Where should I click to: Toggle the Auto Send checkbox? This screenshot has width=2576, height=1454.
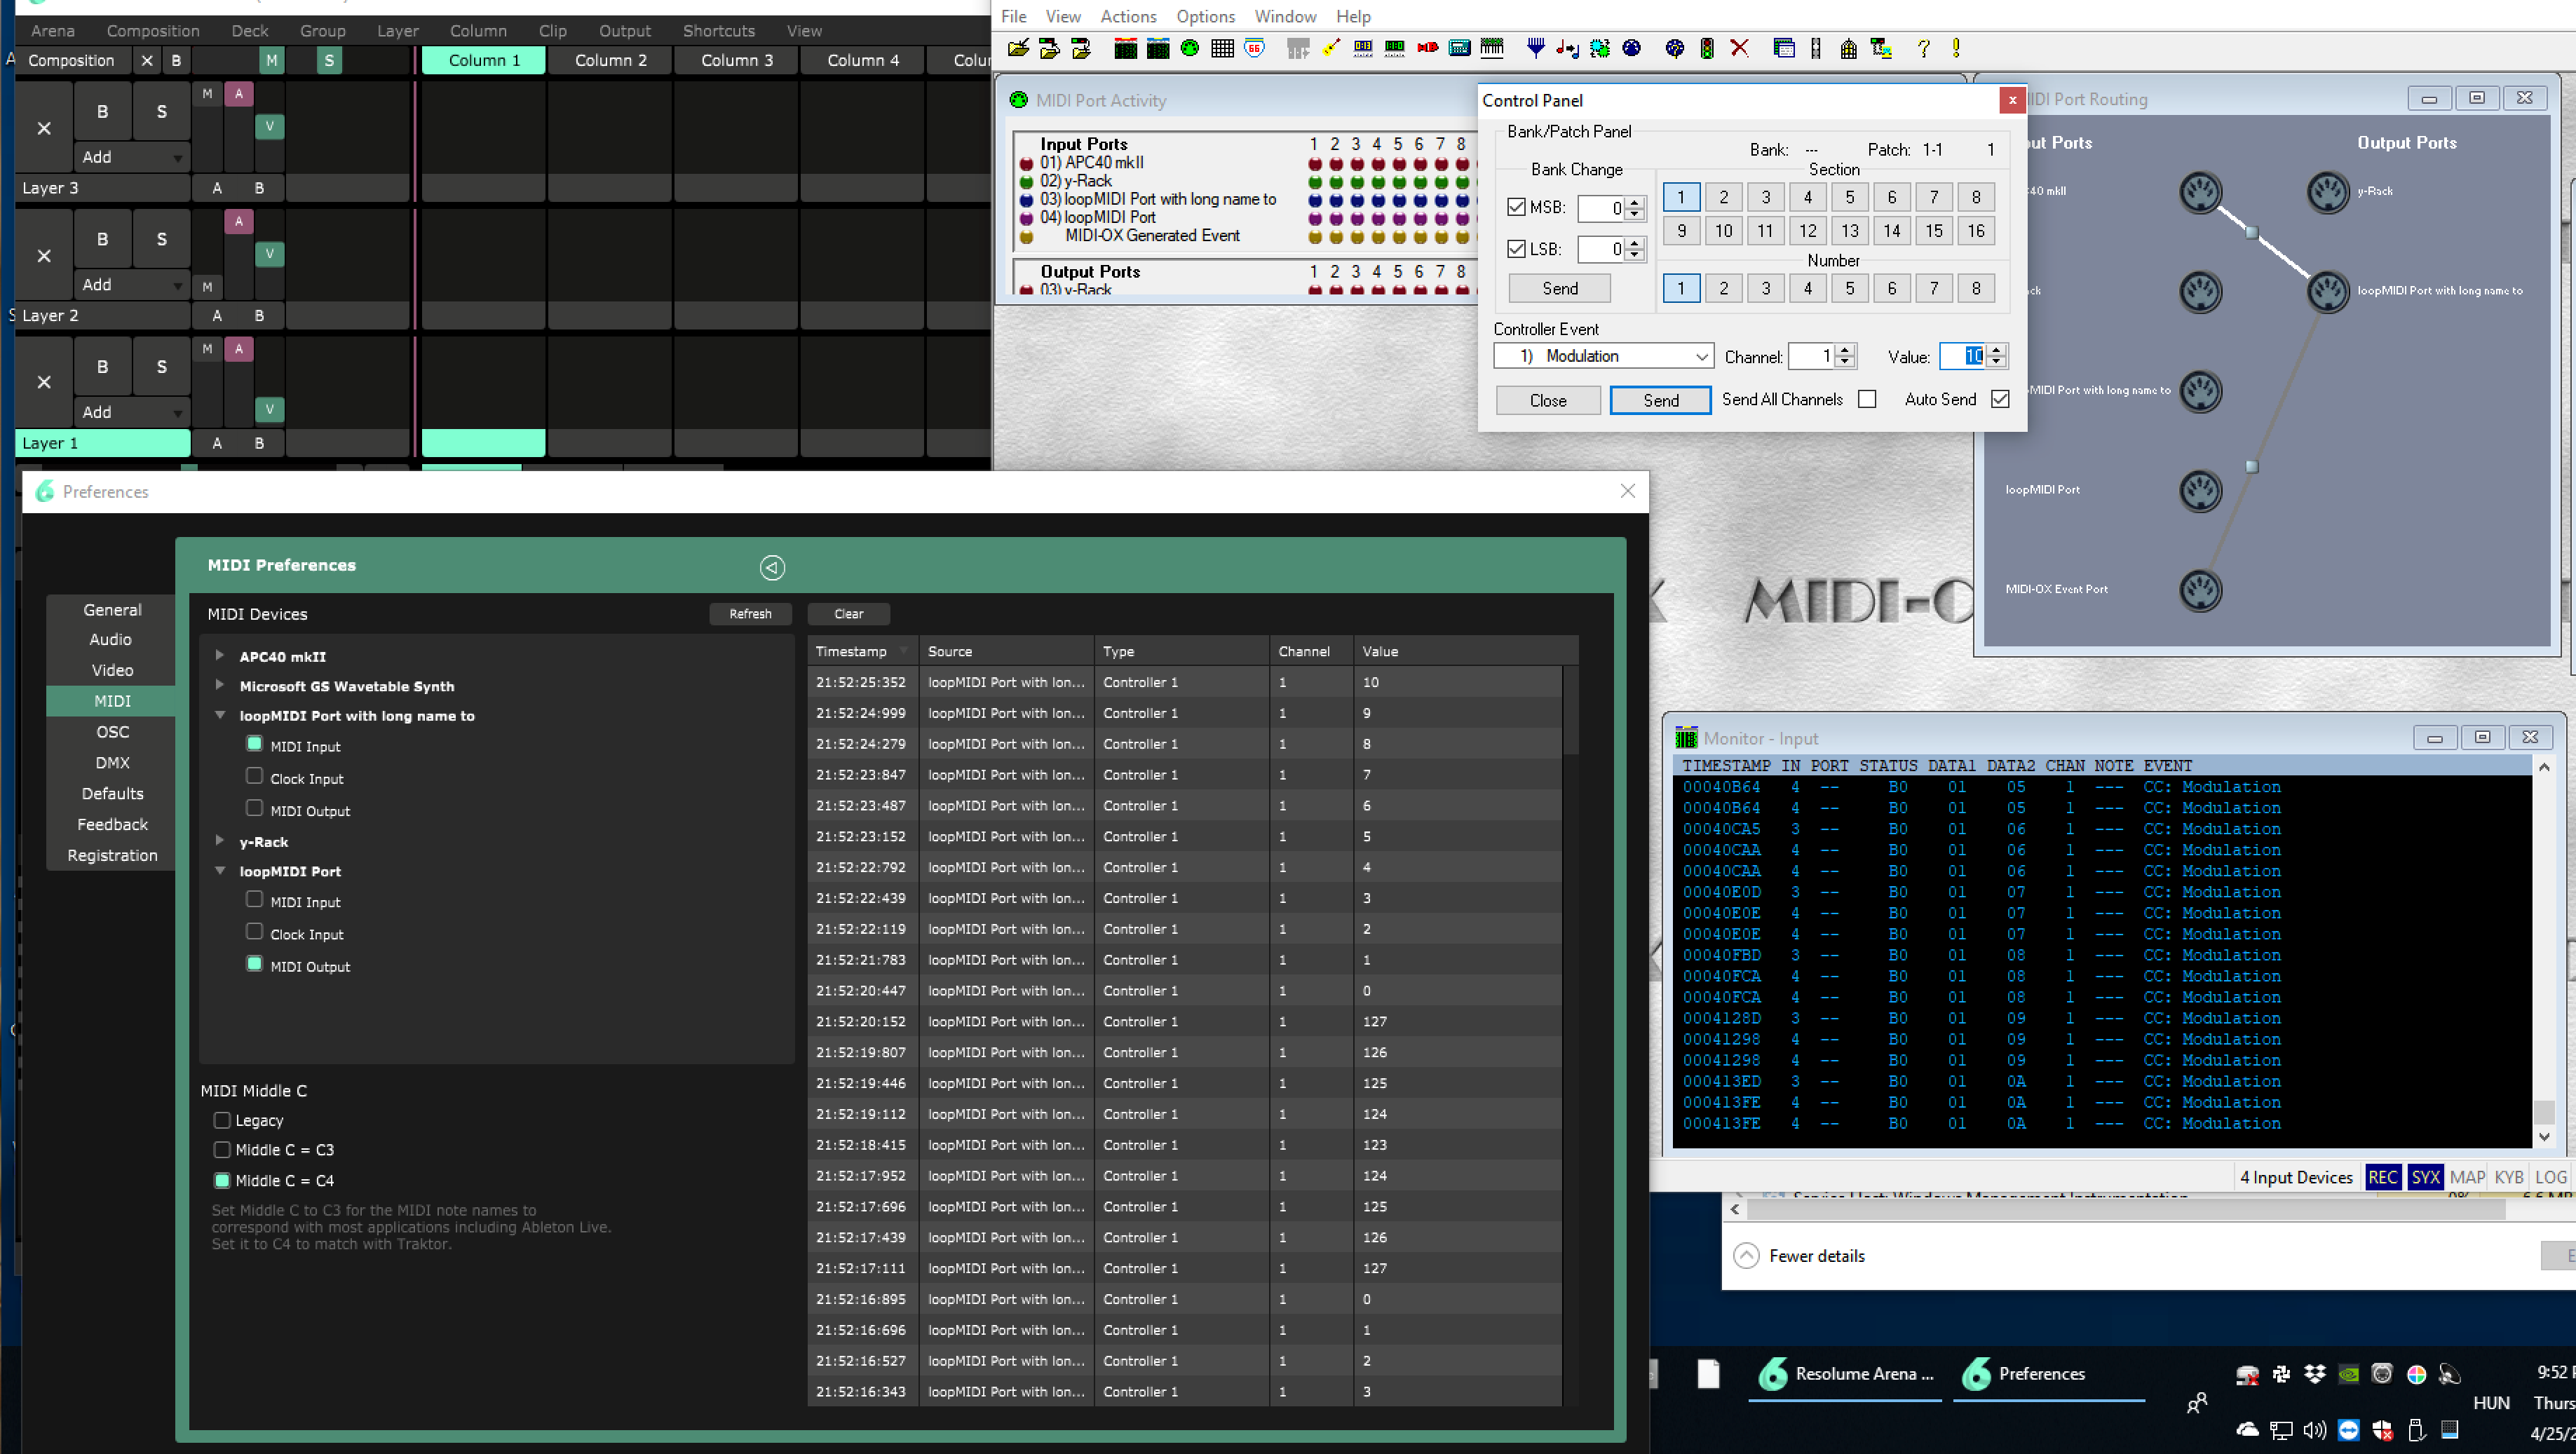[2000, 399]
